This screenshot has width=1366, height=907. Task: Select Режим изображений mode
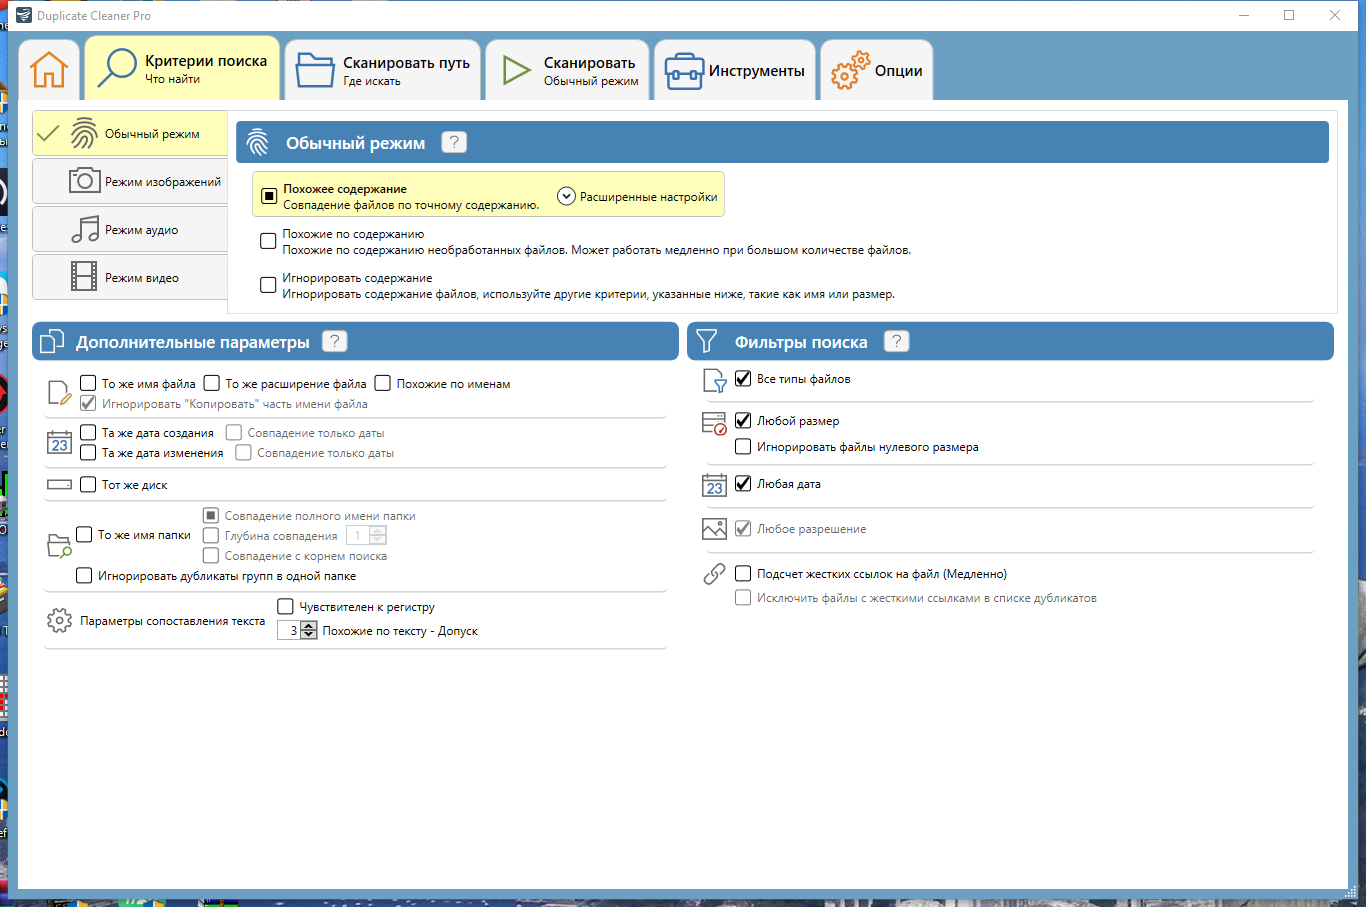[130, 181]
